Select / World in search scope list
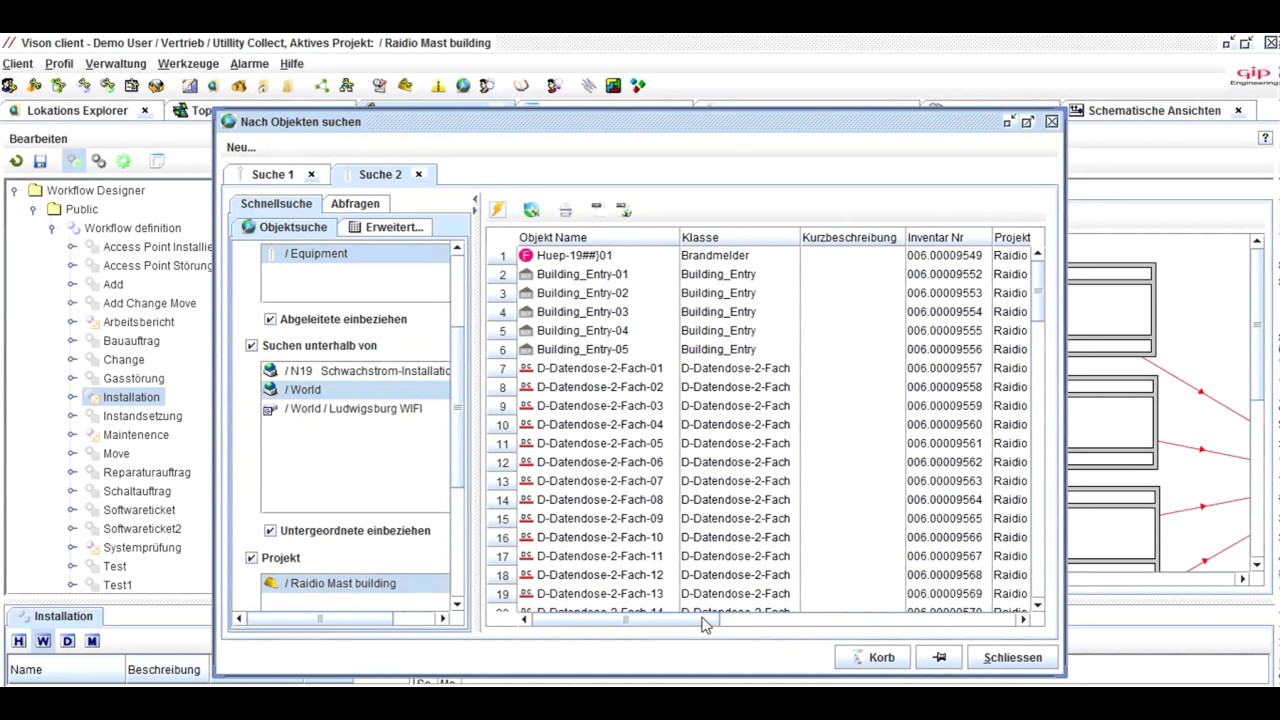The width and height of the screenshot is (1280, 720). pos(355,390)
